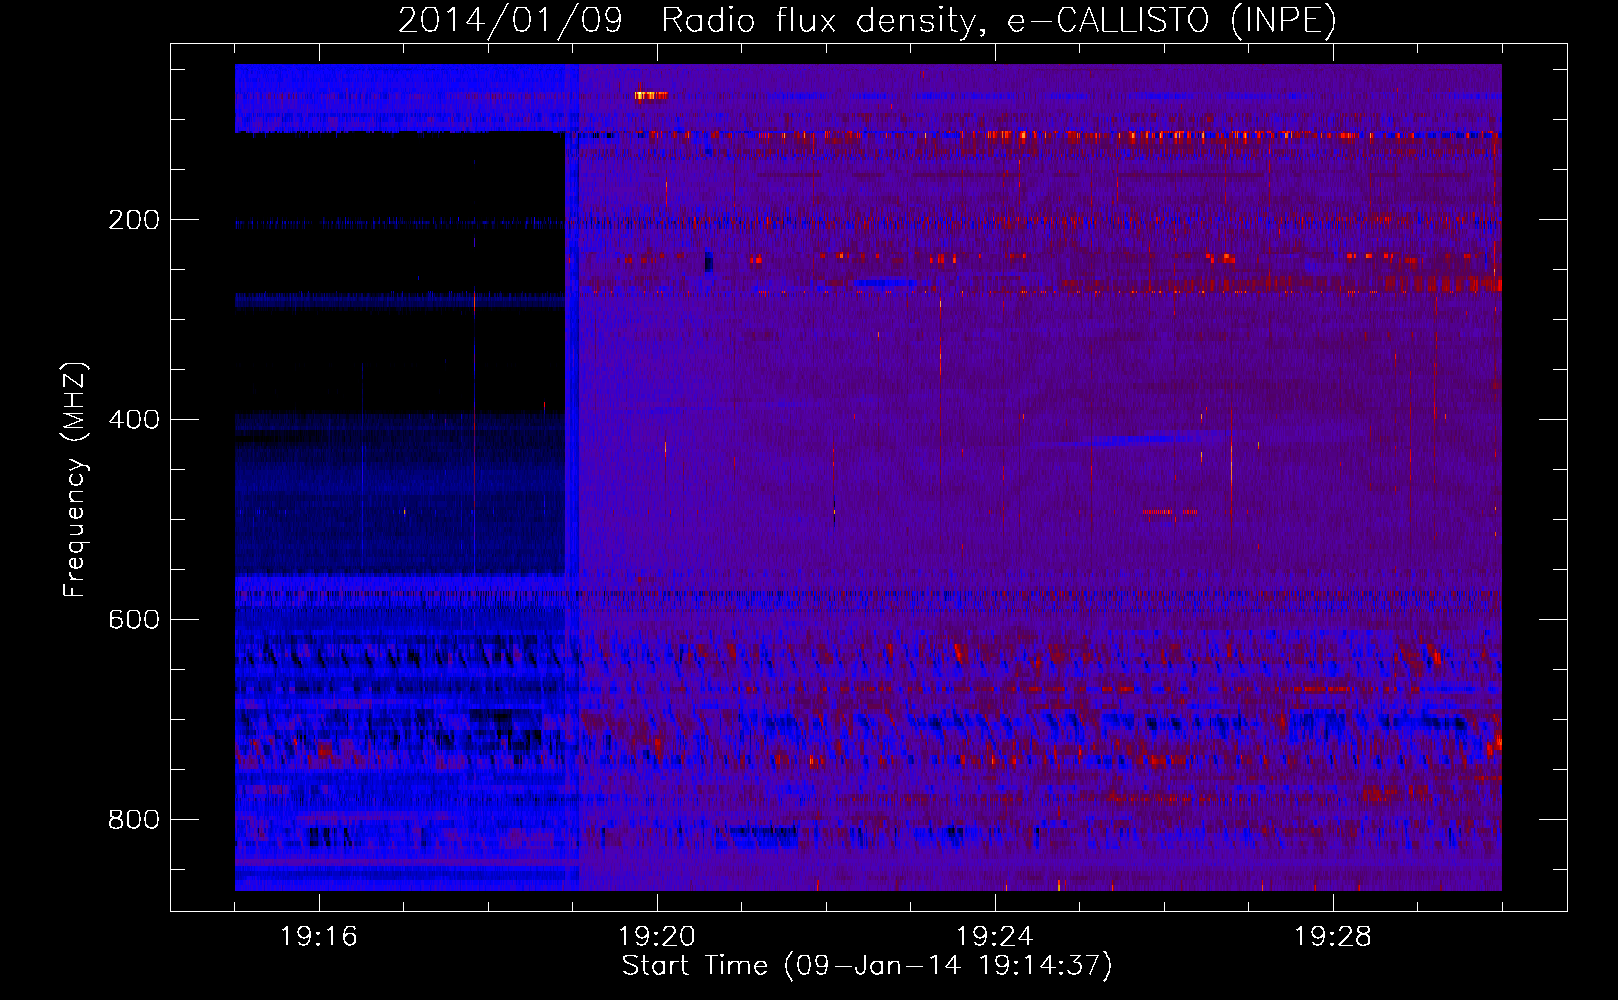
Task: Click the 19:24 time tick label
Action: [995, 937]
